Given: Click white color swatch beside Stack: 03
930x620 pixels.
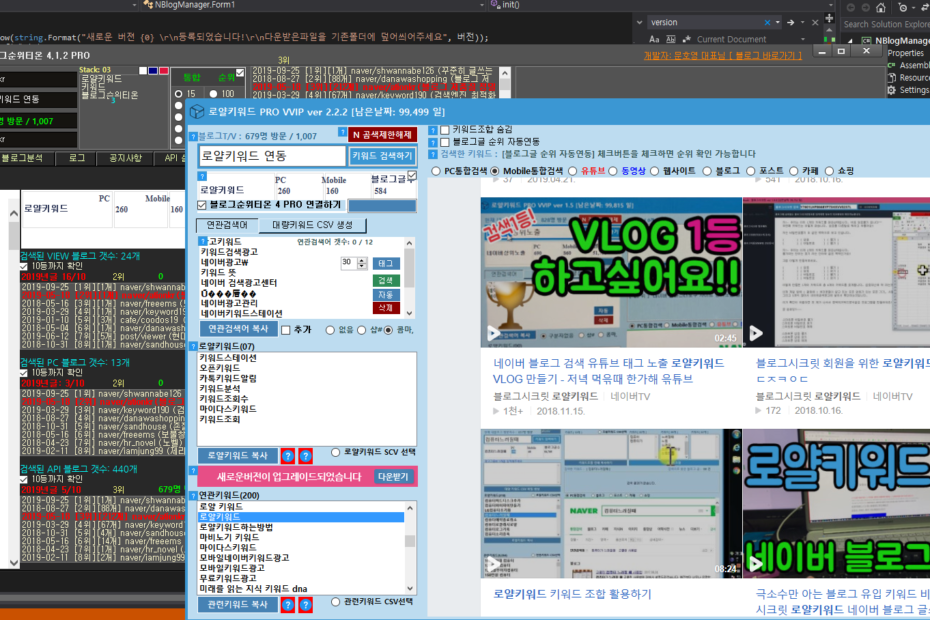Looking at the screenshot, I should pyautogui.click(x=143, y=71).
